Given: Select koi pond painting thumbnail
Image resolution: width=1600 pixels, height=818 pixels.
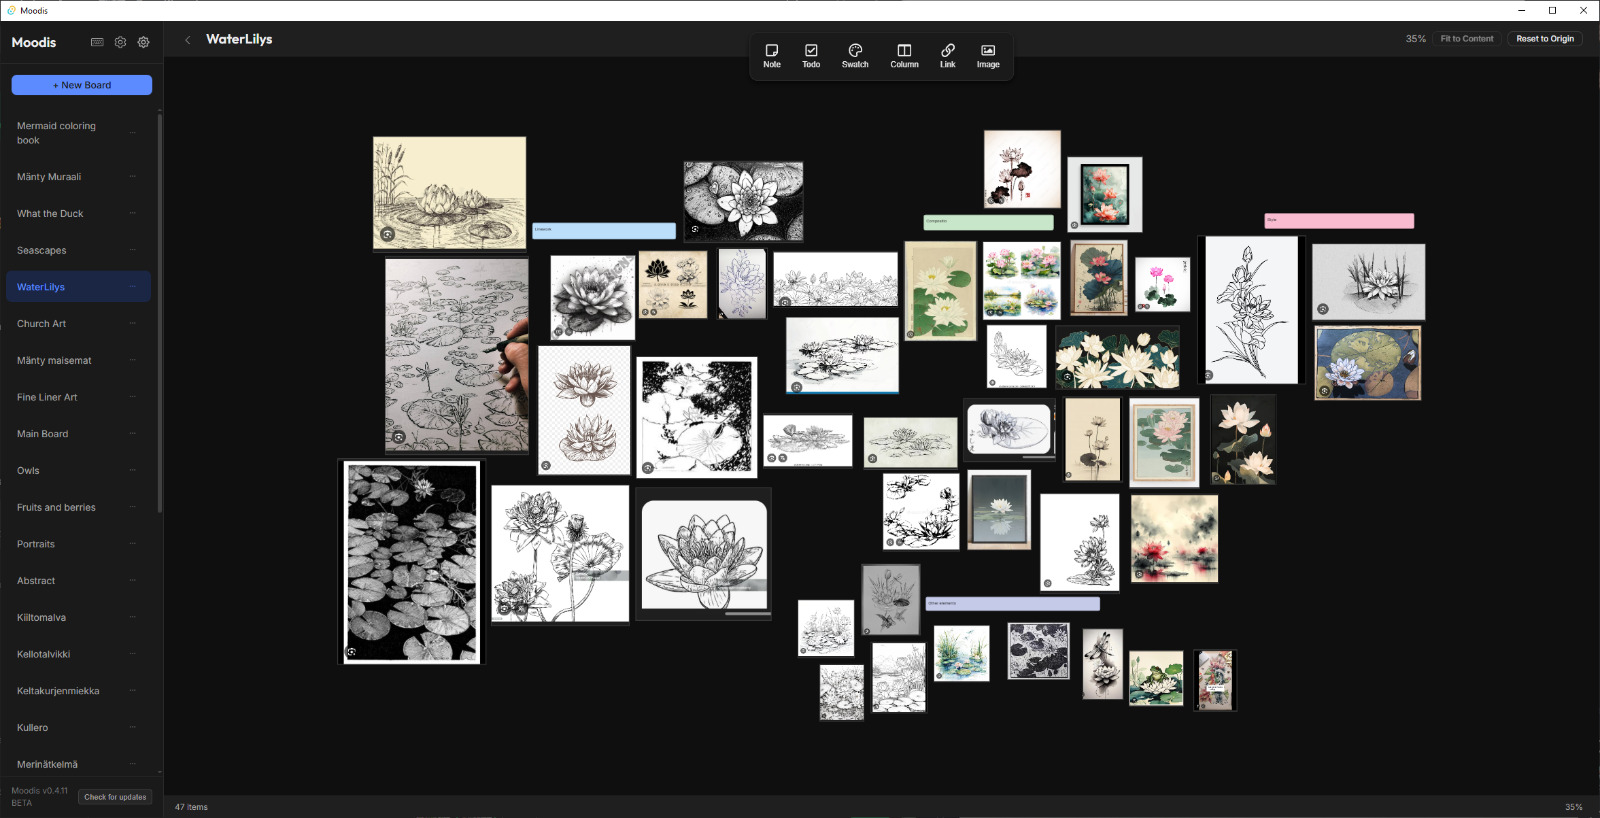Looking at the screenshot, I should click(1368, 363).
